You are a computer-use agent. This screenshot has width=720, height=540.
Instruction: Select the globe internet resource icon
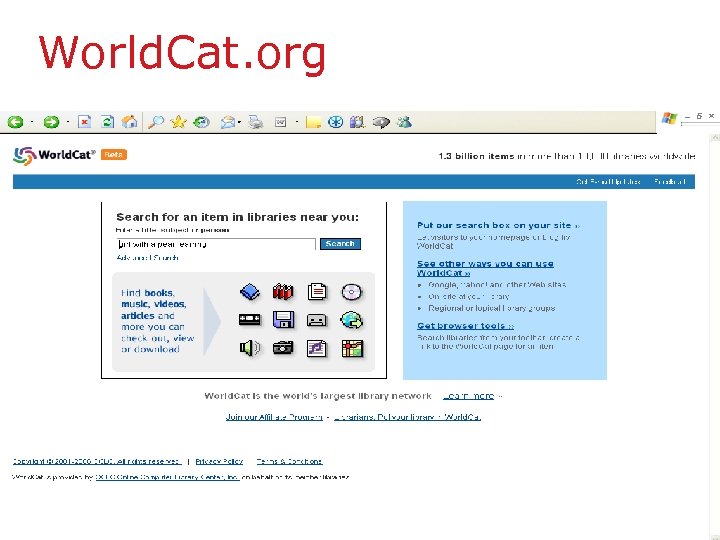coord(352,320)
